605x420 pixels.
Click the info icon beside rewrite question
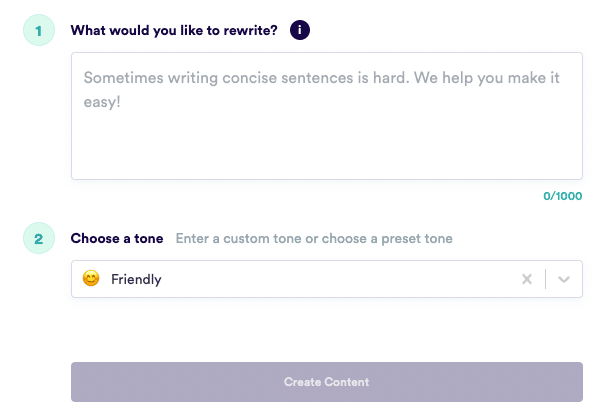coord(300,30)
